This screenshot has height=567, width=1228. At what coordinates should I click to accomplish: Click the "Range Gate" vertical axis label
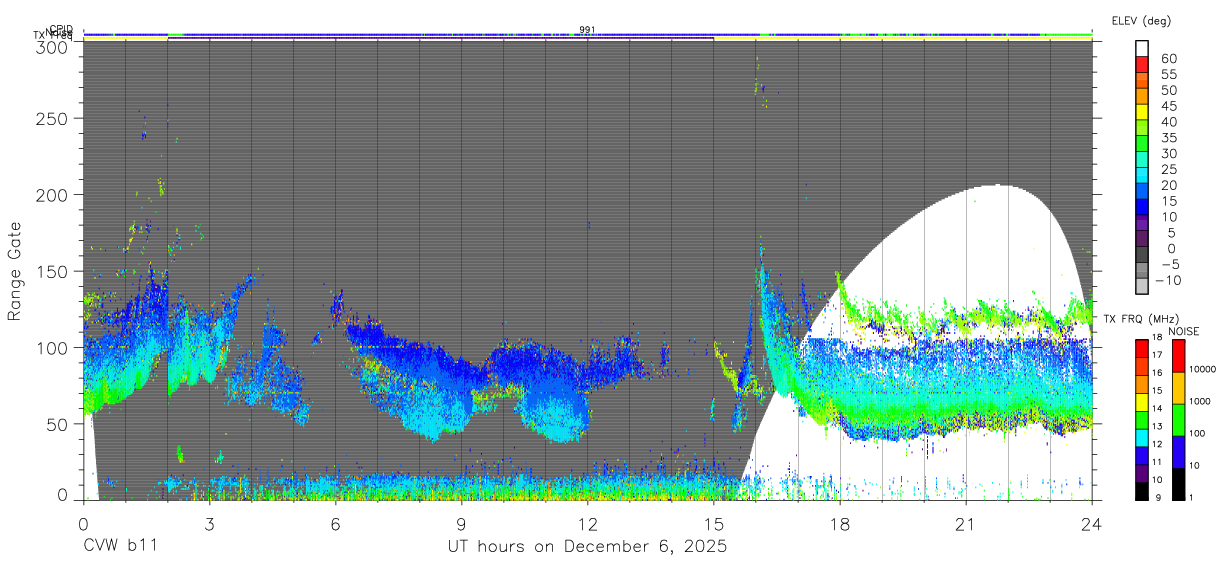click(15, 271)
